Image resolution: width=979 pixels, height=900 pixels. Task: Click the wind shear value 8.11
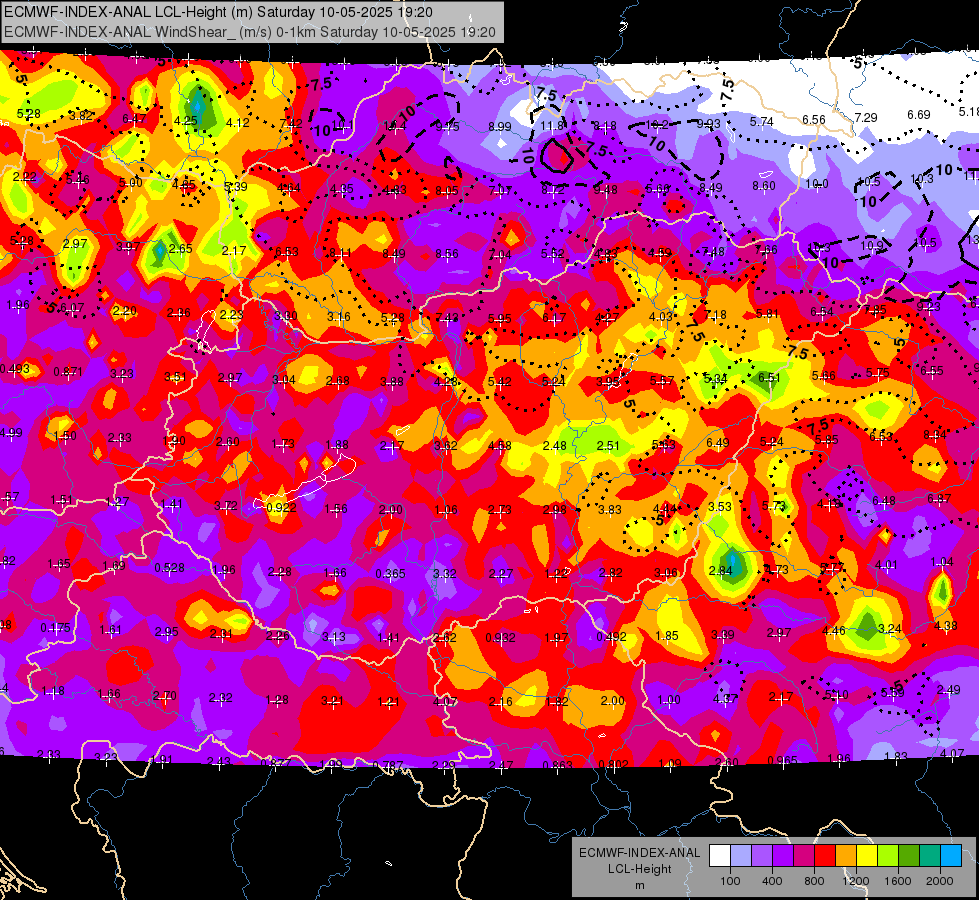coord(340,254)
